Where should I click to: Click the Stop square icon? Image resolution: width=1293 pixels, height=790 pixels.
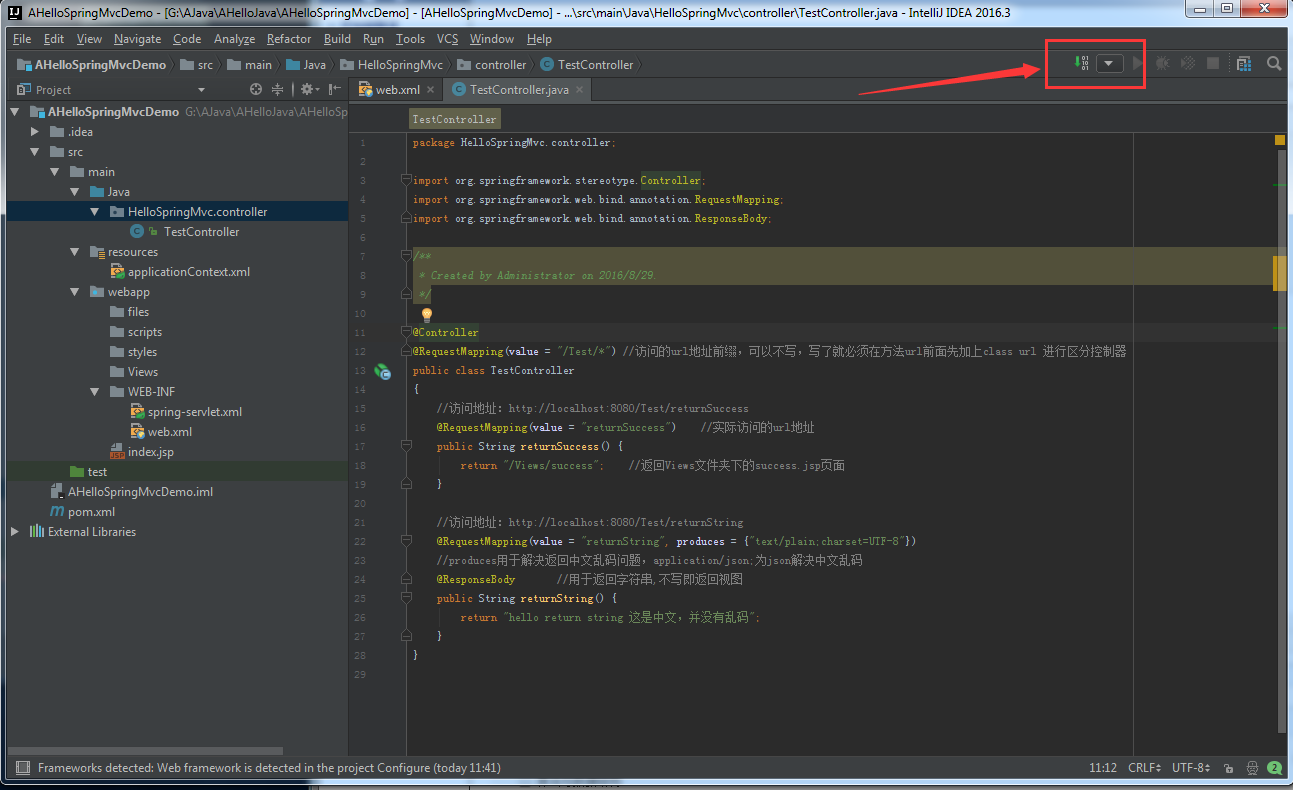tap(1213, 63)
